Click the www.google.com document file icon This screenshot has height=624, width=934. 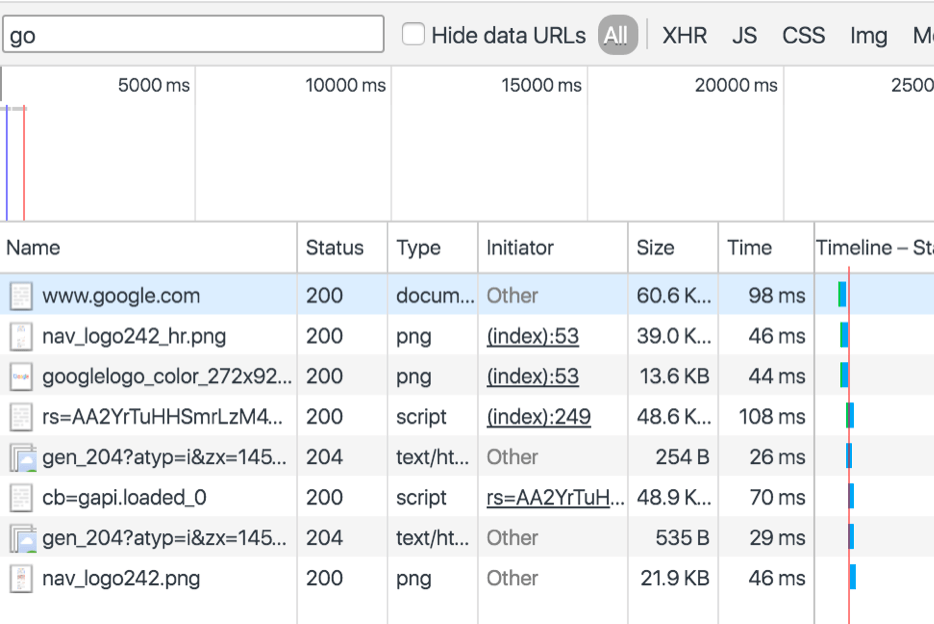coord(21,296)
